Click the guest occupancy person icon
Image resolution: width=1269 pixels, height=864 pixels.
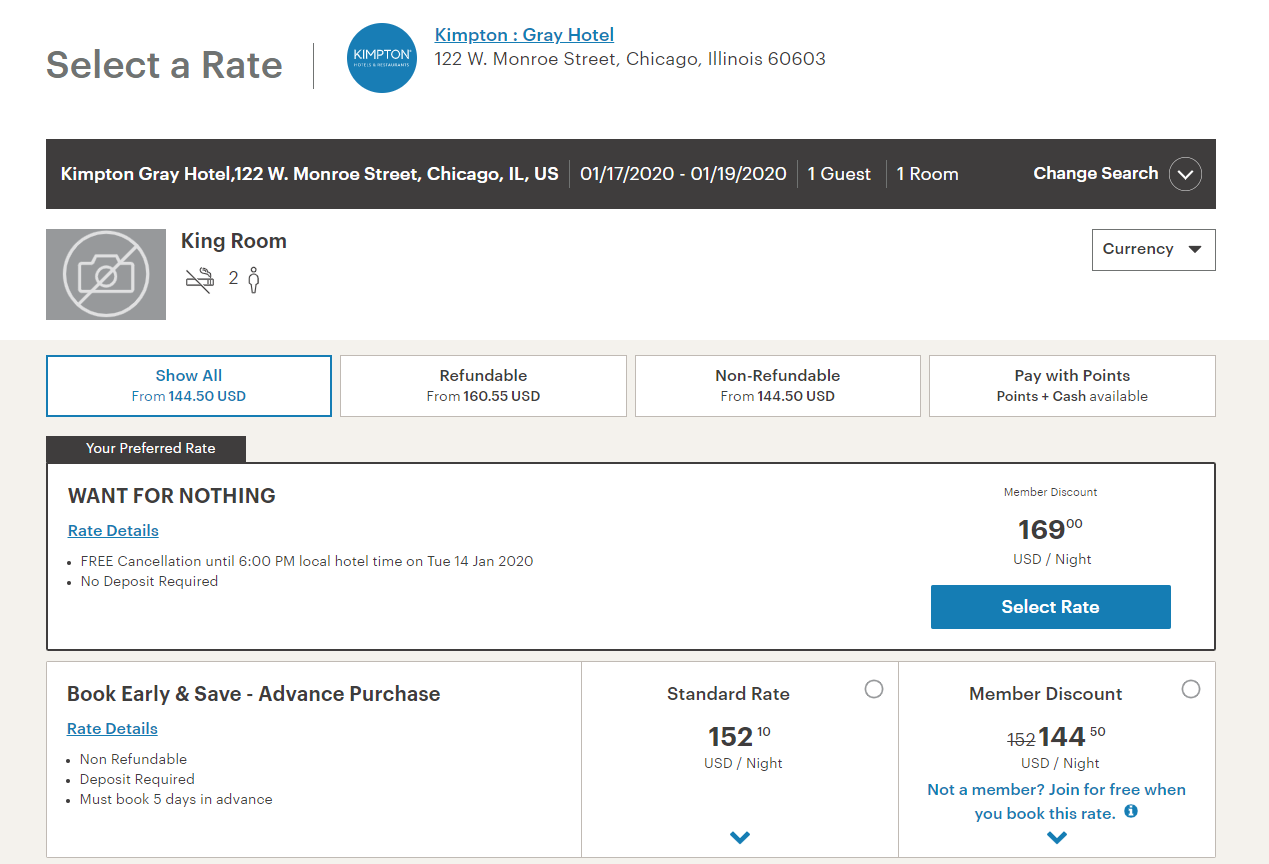point(254,279)
